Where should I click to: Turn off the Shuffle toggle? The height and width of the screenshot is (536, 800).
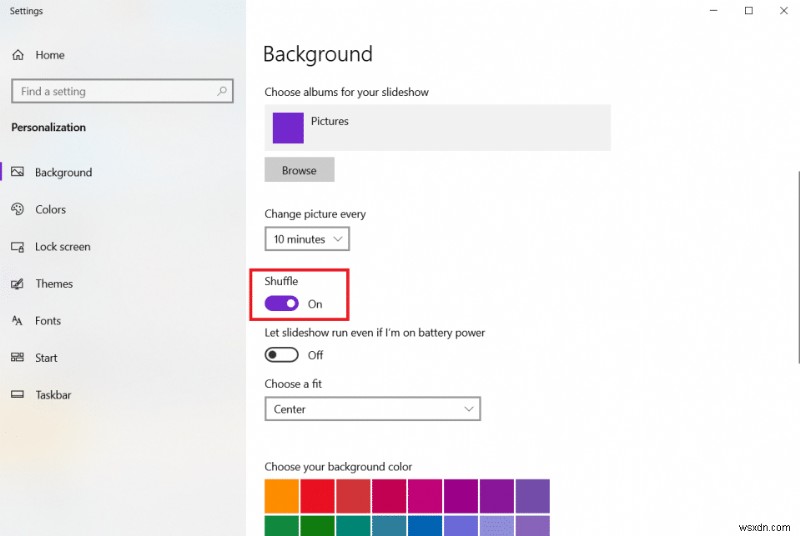coord(281,304)
